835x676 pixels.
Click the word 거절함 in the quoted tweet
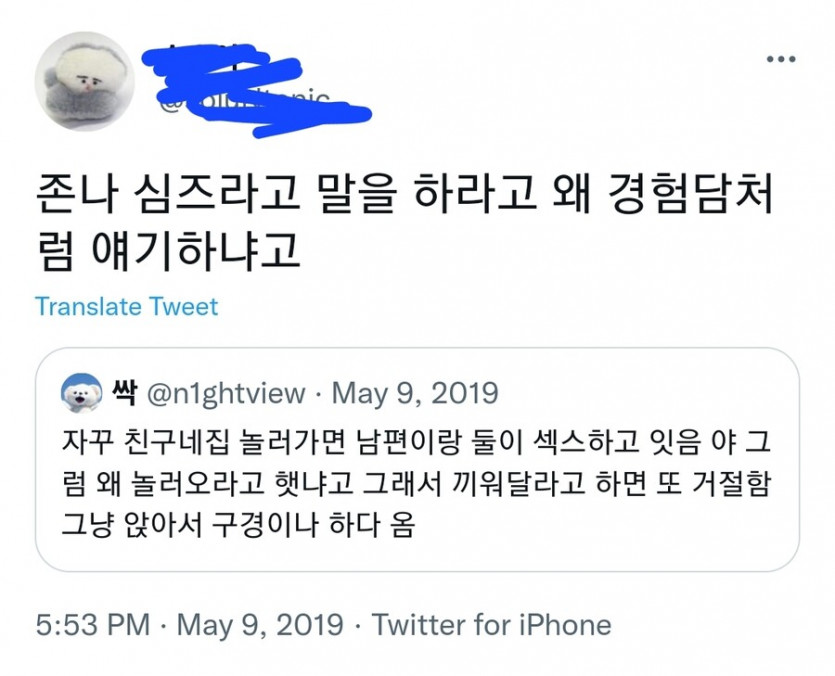coord(735,483)
